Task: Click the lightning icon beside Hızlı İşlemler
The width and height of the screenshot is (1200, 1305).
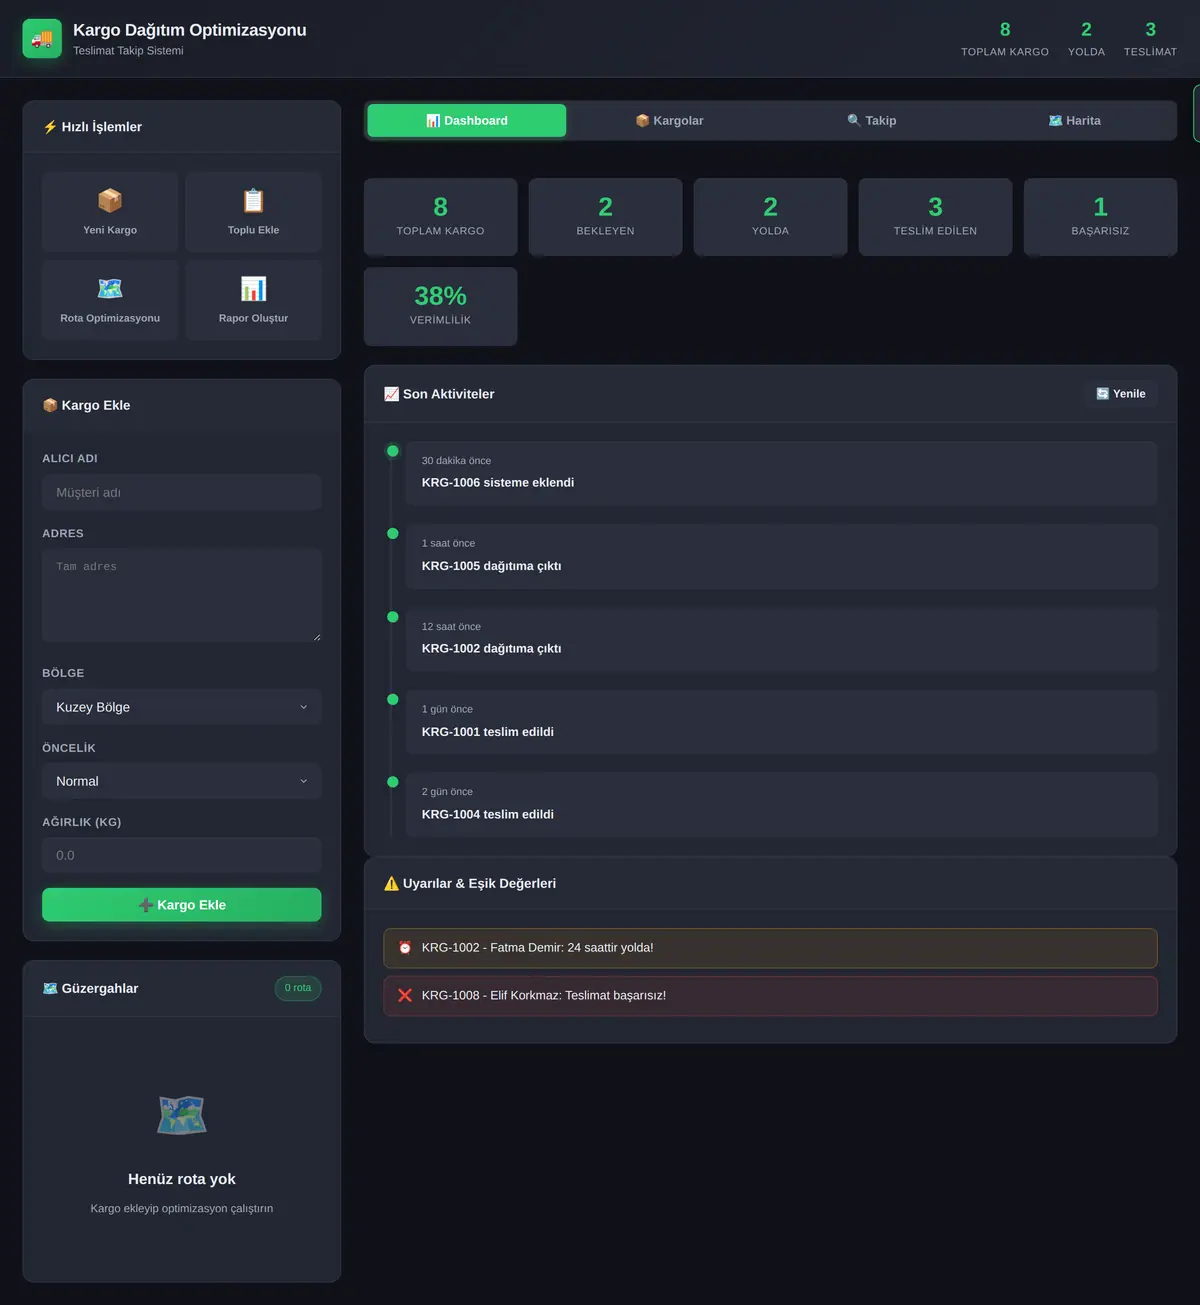Action: 50,127
